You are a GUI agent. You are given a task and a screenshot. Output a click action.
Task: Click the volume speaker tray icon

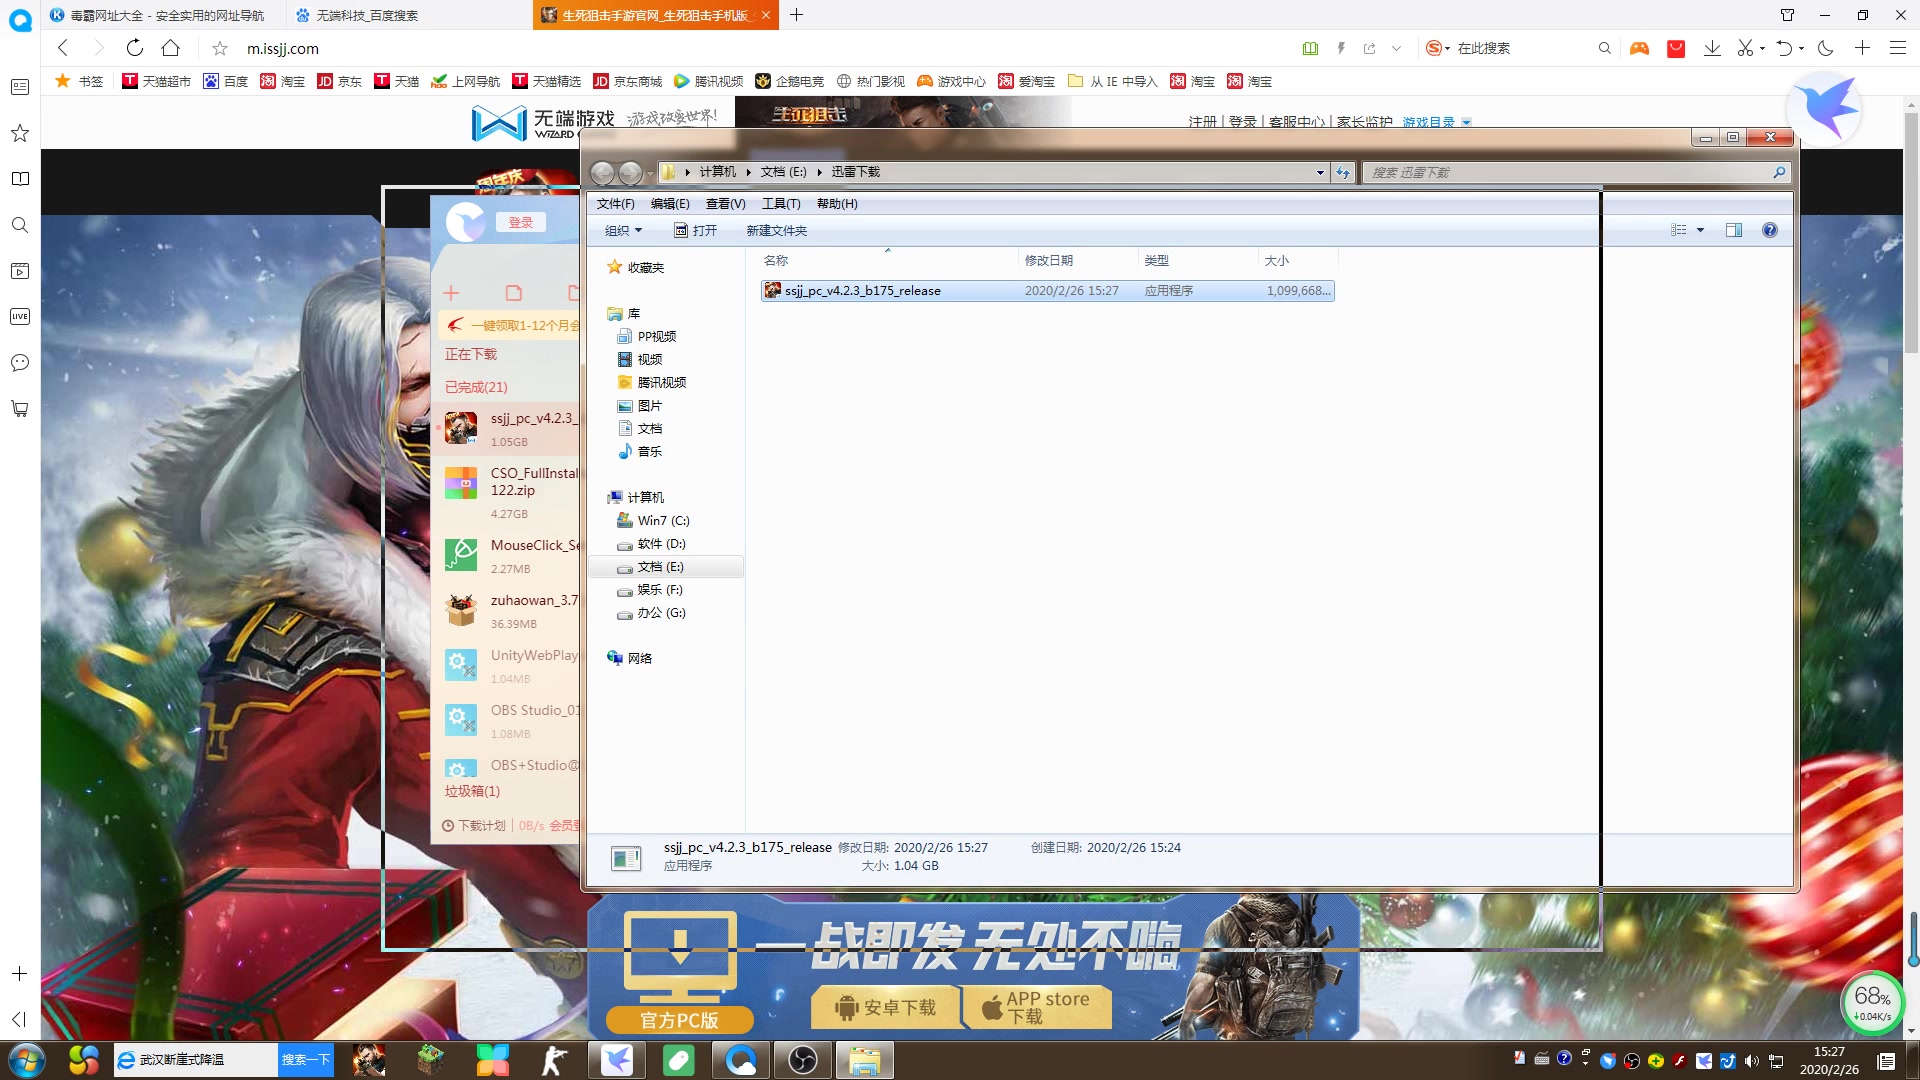click(x=1751, y=1061)
